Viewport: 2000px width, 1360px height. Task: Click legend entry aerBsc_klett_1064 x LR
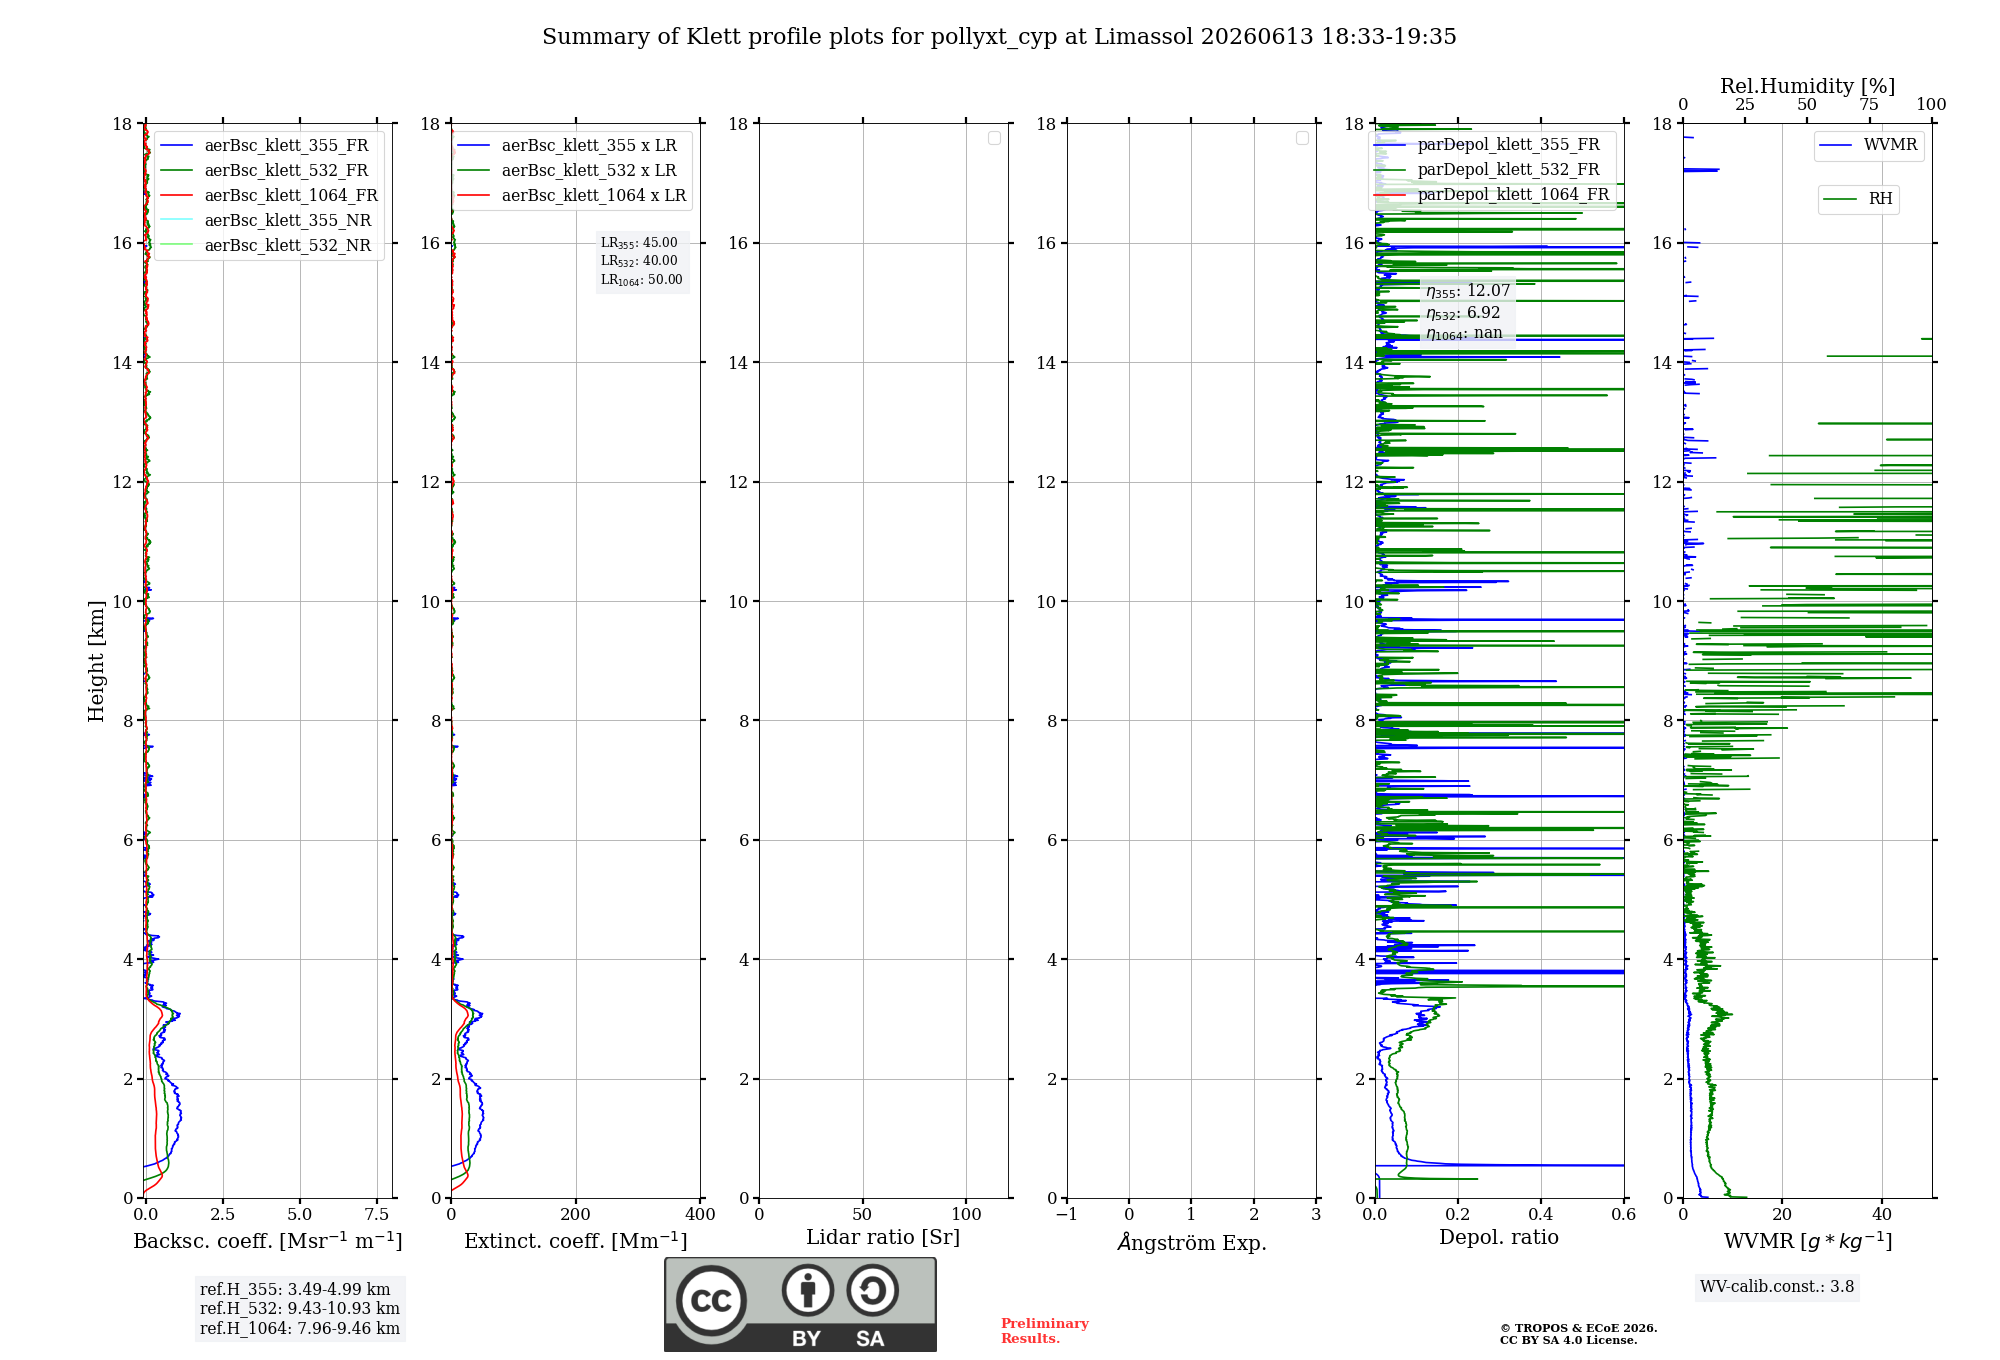pyautogui.click(x=573, y=196)
